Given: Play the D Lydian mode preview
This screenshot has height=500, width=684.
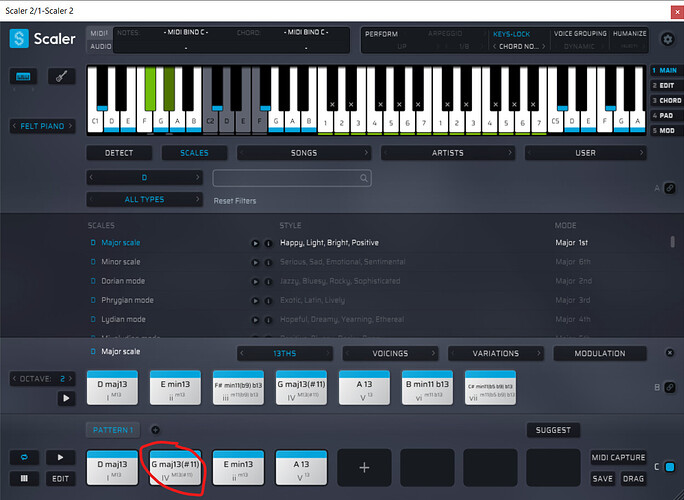Looking at the screenshot, I should coord(255,320).
